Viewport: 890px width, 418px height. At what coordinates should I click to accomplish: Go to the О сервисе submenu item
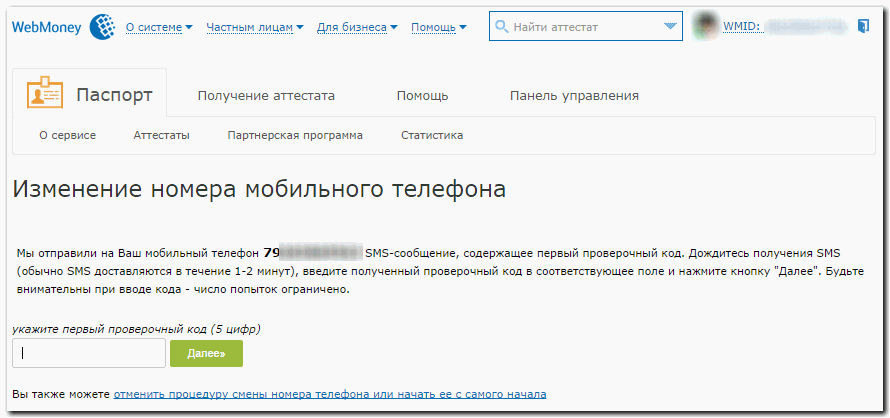pyautogui.click(x=67, y=135)
